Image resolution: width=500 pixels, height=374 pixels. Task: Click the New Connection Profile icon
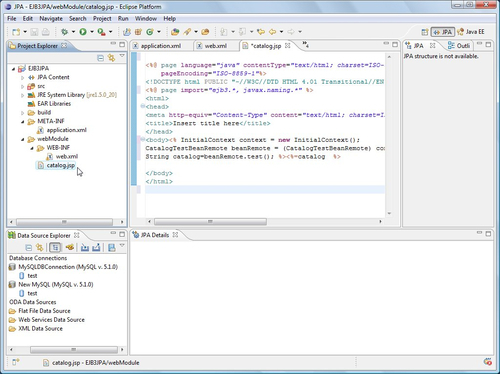point(70,247)
